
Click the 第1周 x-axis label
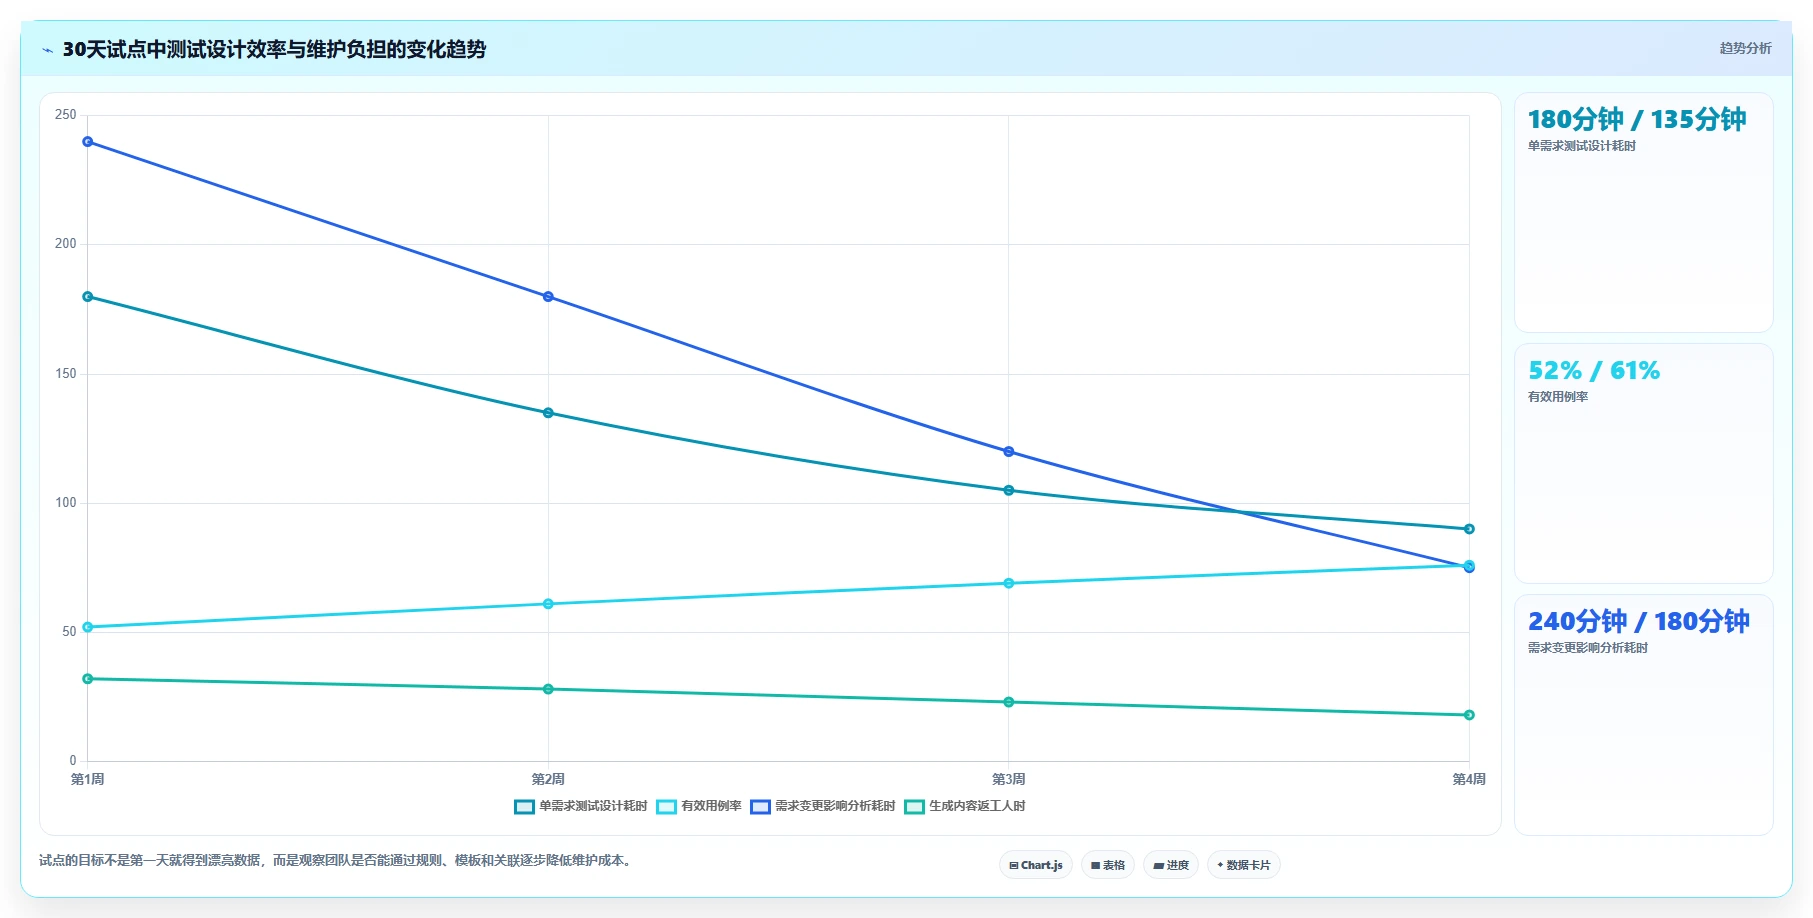(88, 779)
